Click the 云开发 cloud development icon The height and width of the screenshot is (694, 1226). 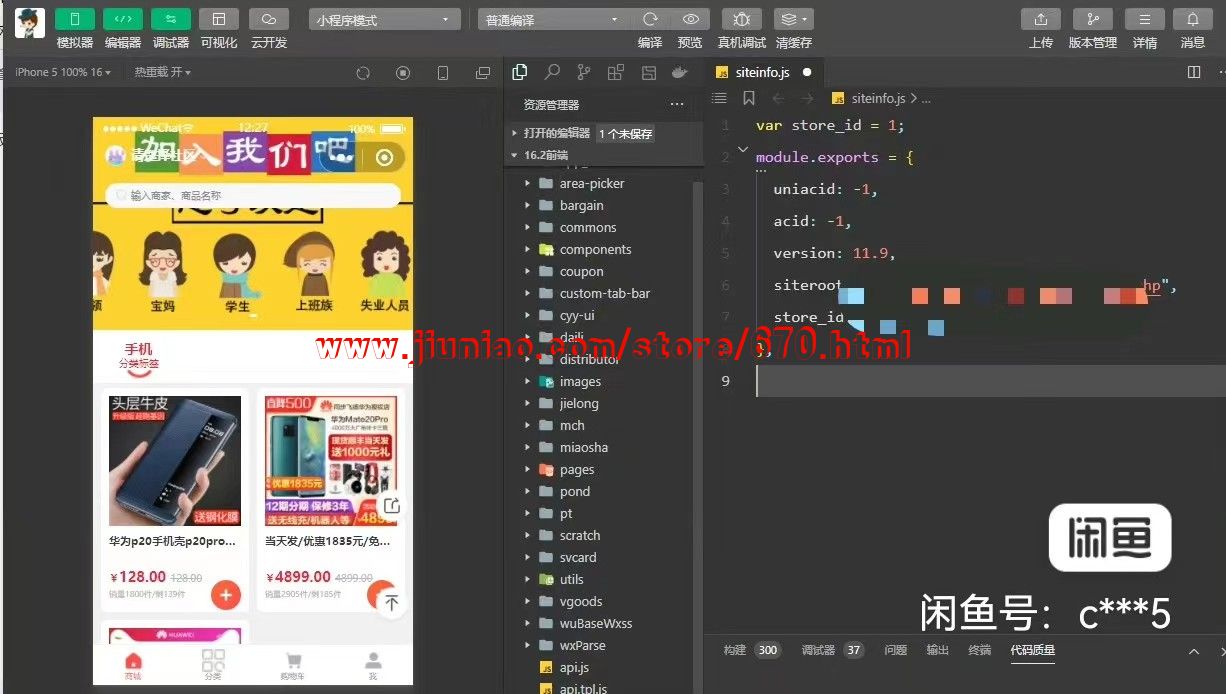[269, 20]
